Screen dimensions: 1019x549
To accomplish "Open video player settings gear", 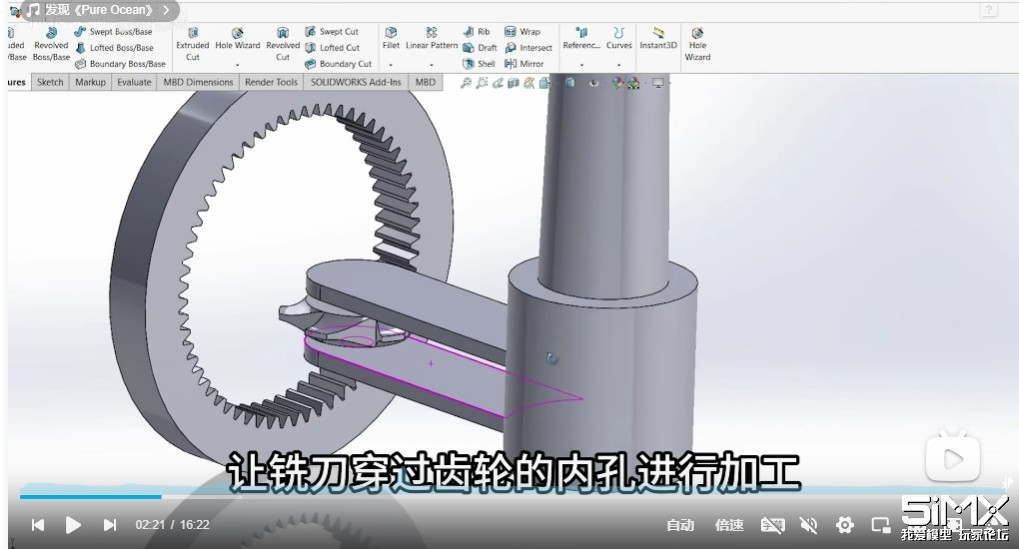I will click(x=845, y=525).
